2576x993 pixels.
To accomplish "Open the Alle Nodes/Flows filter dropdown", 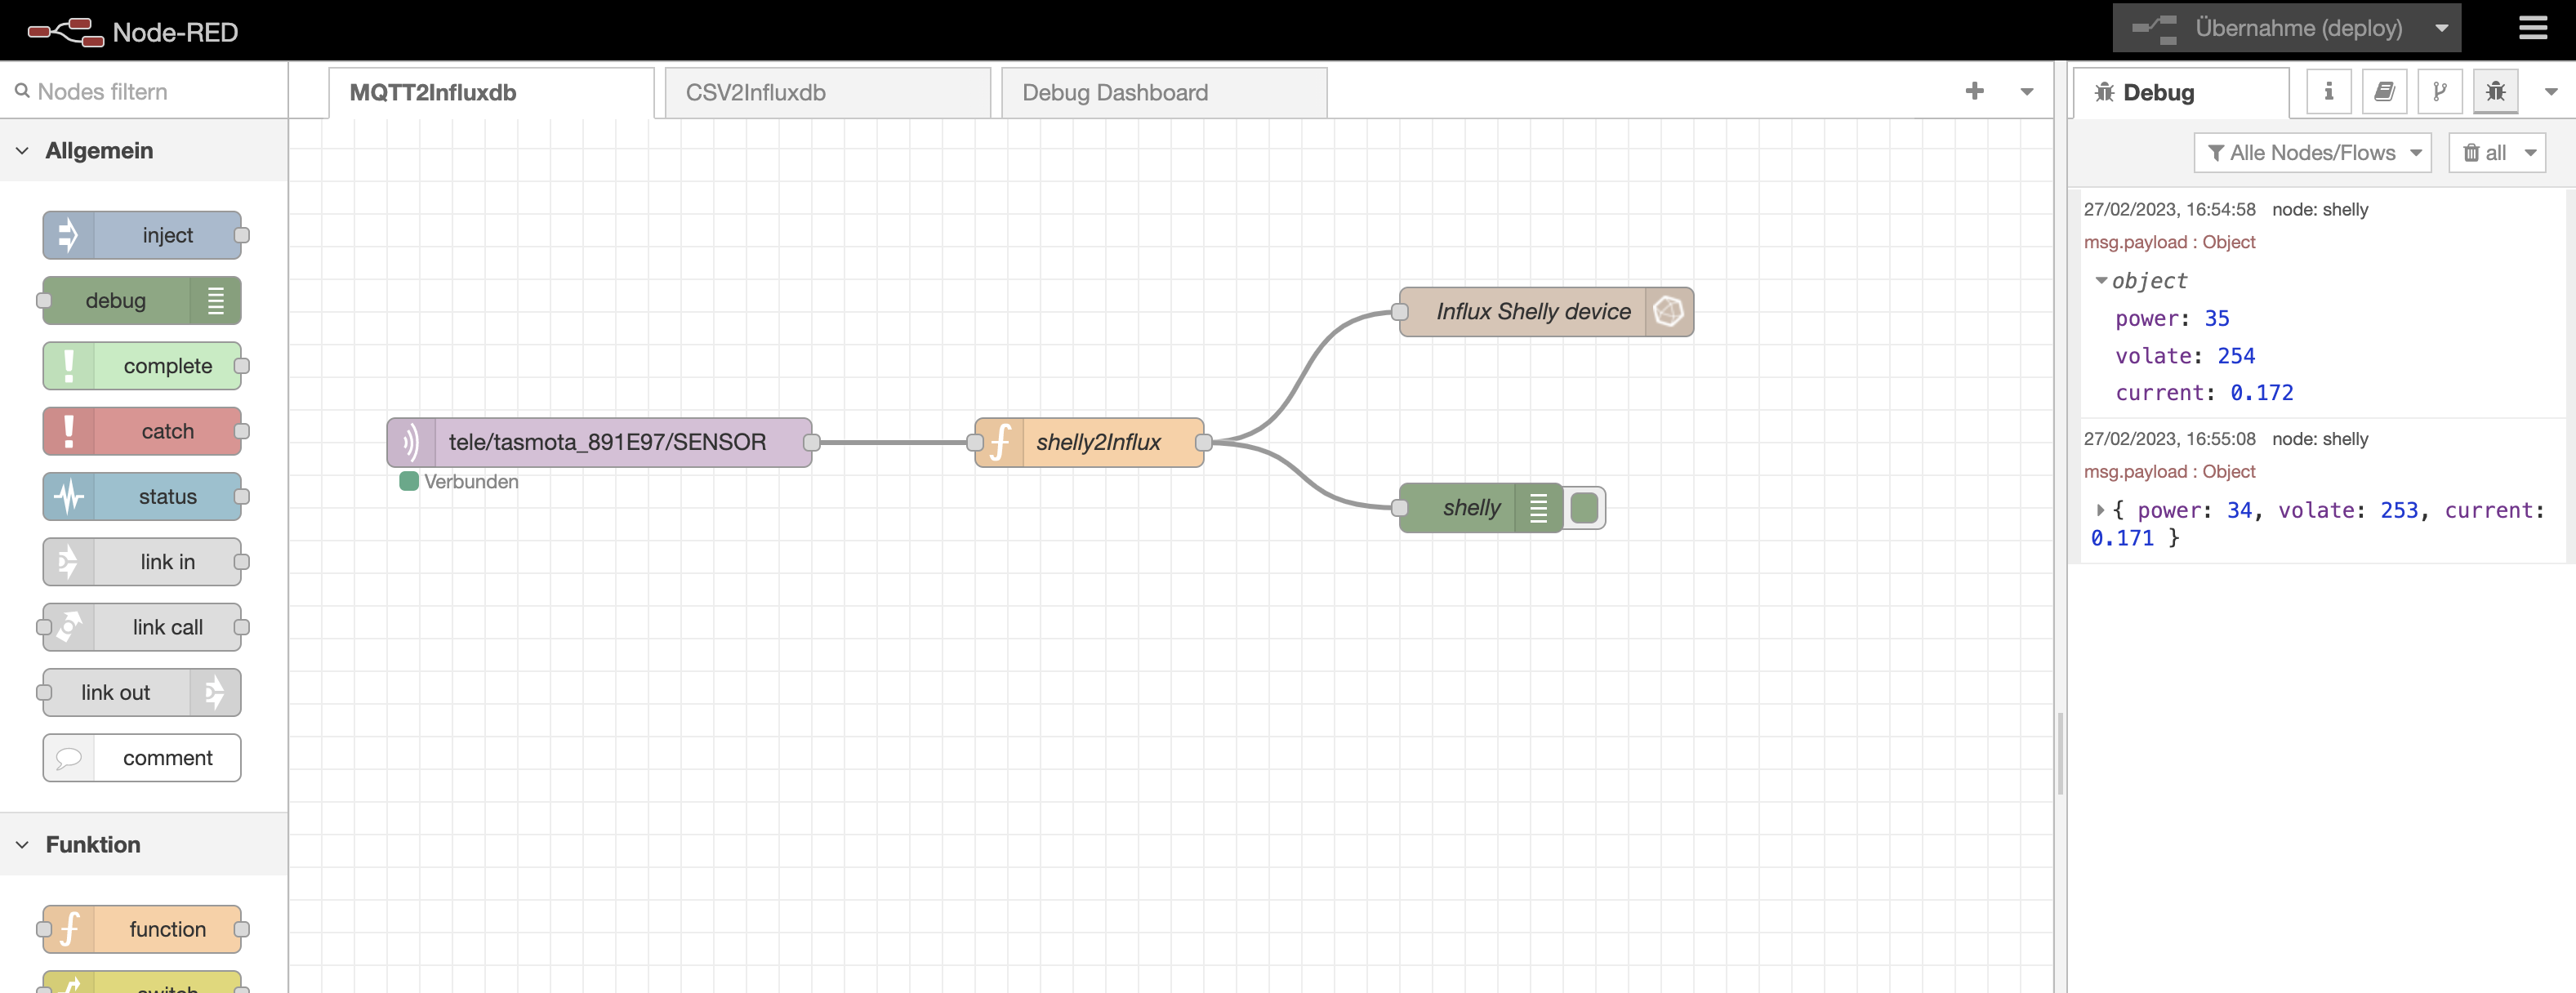I will coord(2311,153).
